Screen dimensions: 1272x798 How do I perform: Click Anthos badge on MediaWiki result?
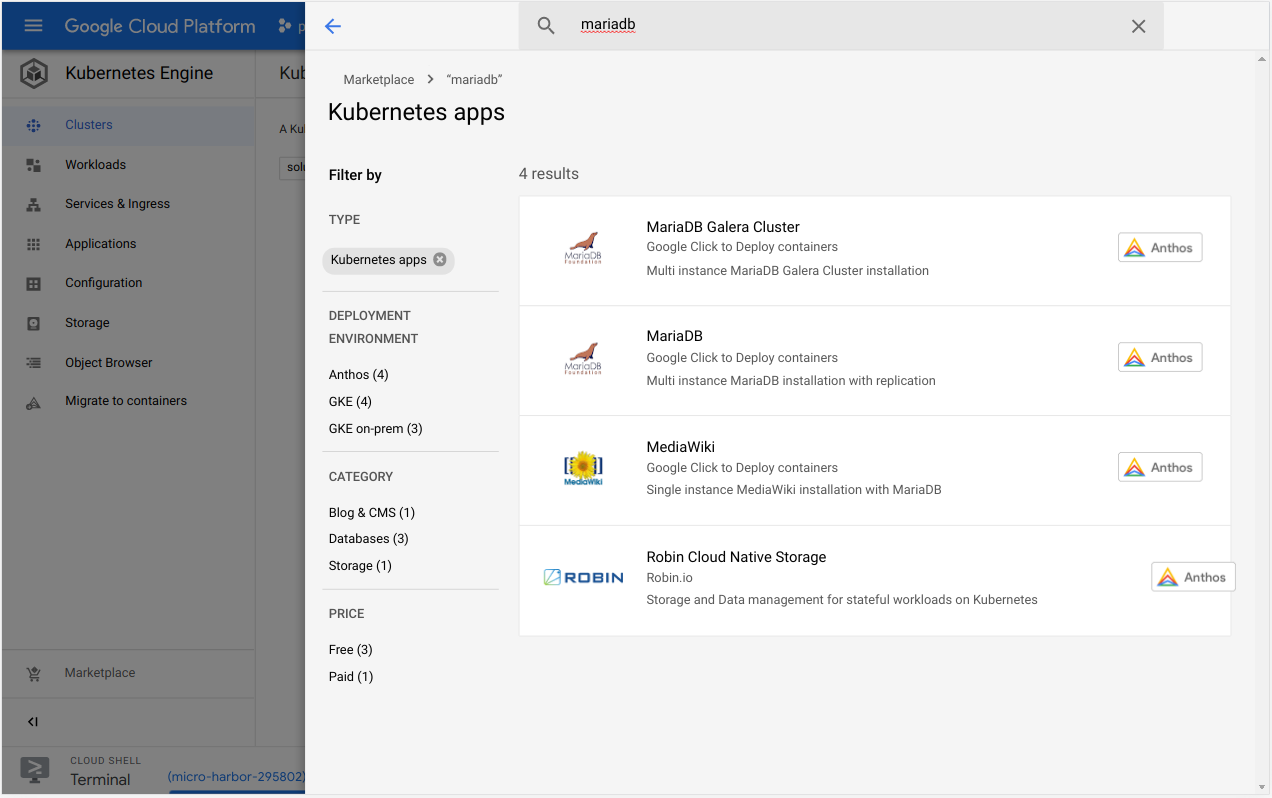[1159, 468]
